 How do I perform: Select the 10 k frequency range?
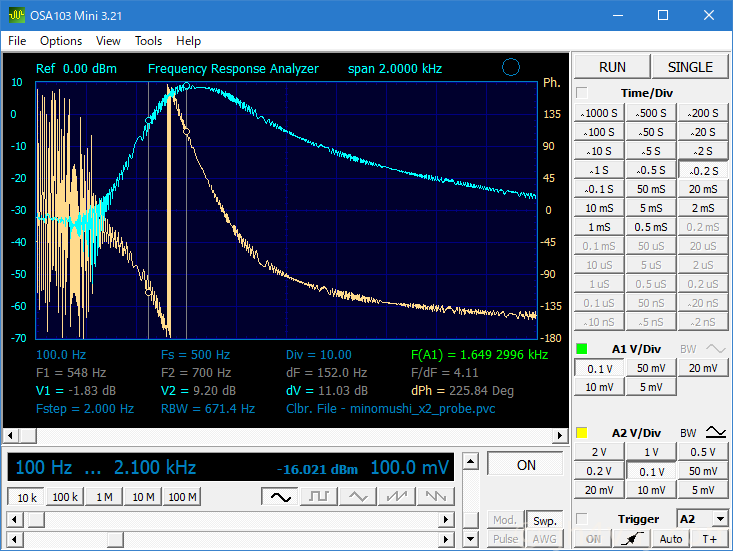(x=27, y=497)
